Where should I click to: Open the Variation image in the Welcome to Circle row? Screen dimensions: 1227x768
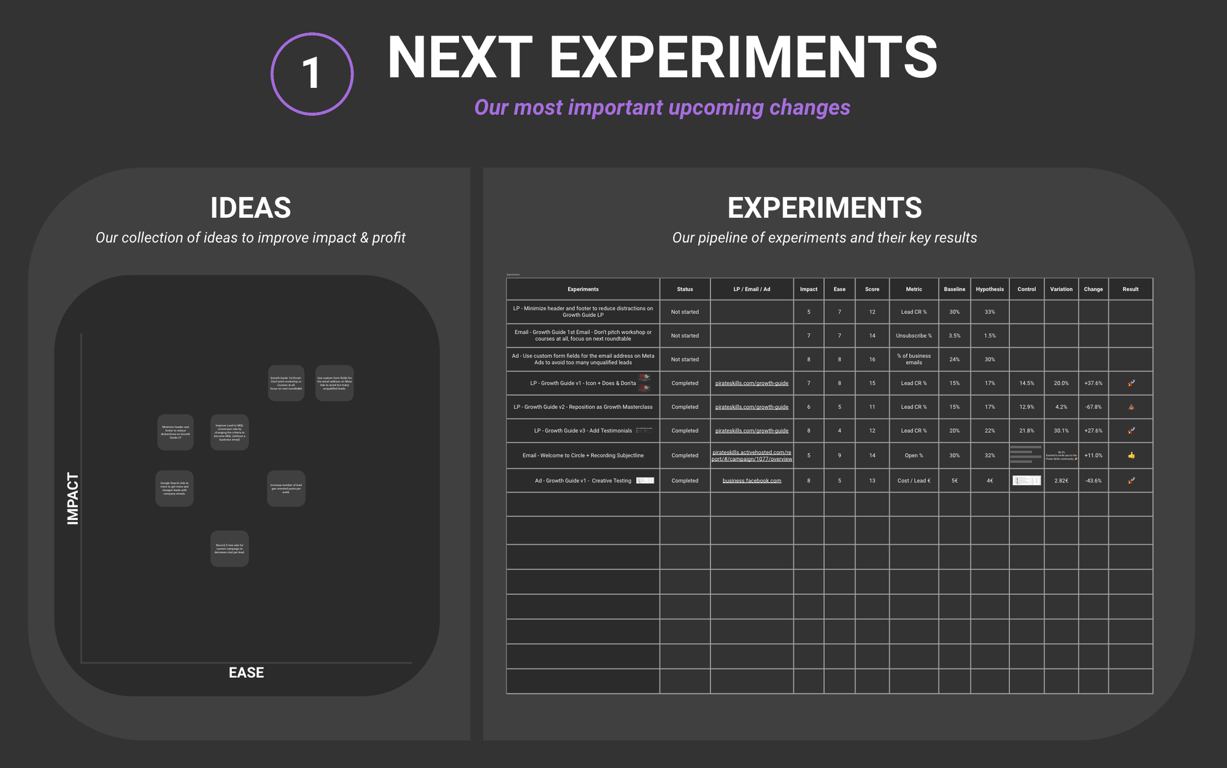coord(1061,455)
